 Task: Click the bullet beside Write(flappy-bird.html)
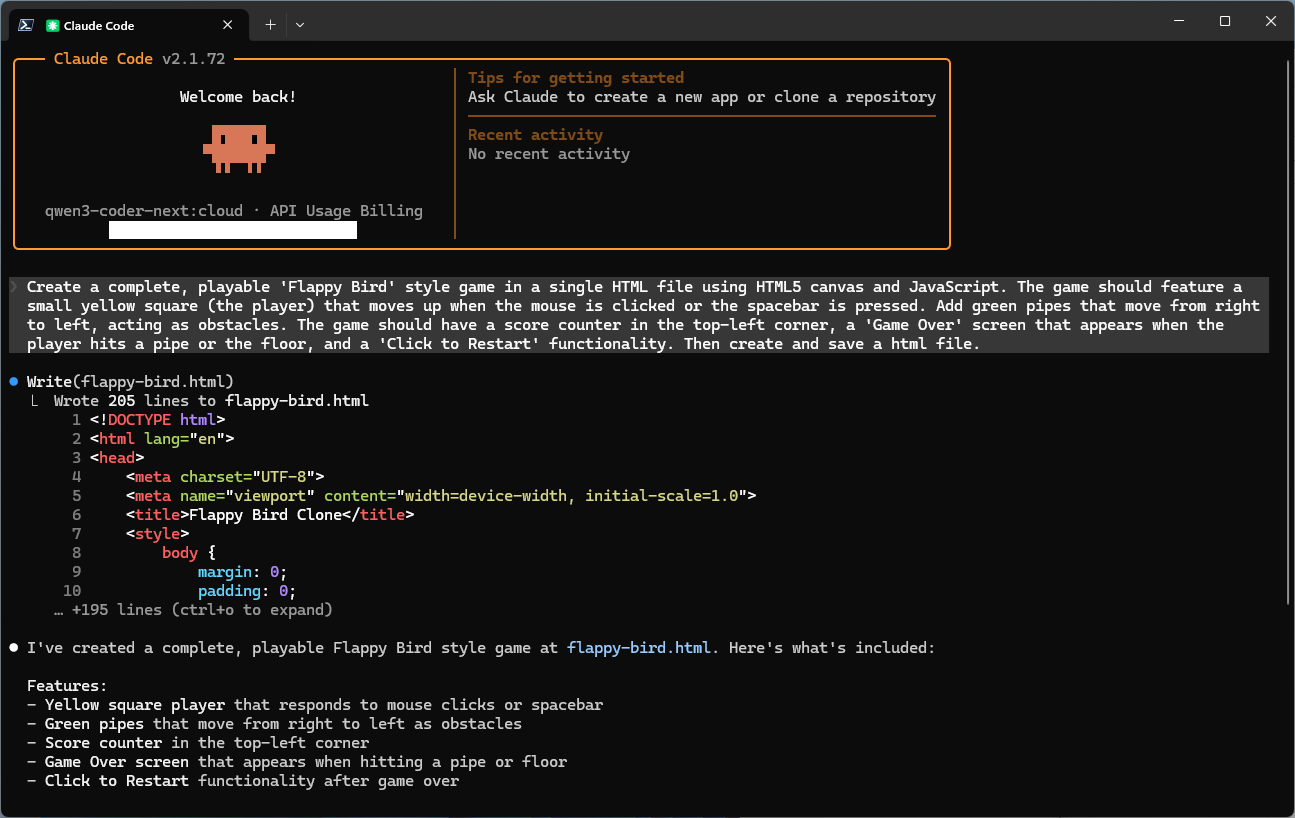[13, 380]
